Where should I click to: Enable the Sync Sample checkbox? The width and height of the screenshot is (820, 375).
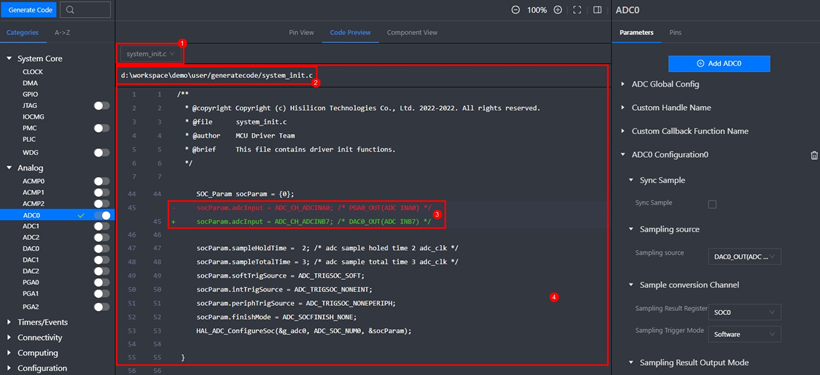[712, 204]
